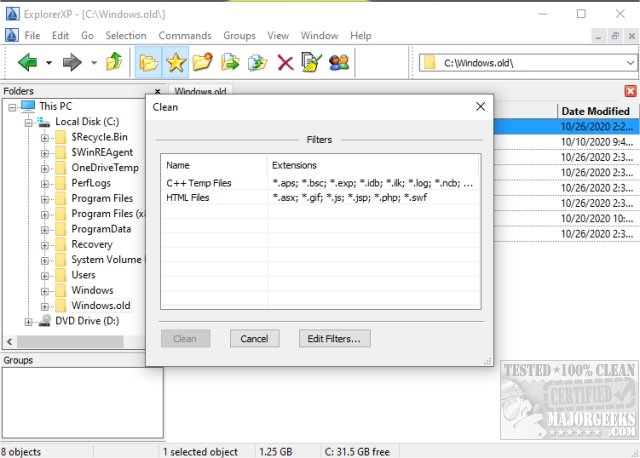
Task: Open the Back history dropdown arrow
Action: [x=49, y=63]
